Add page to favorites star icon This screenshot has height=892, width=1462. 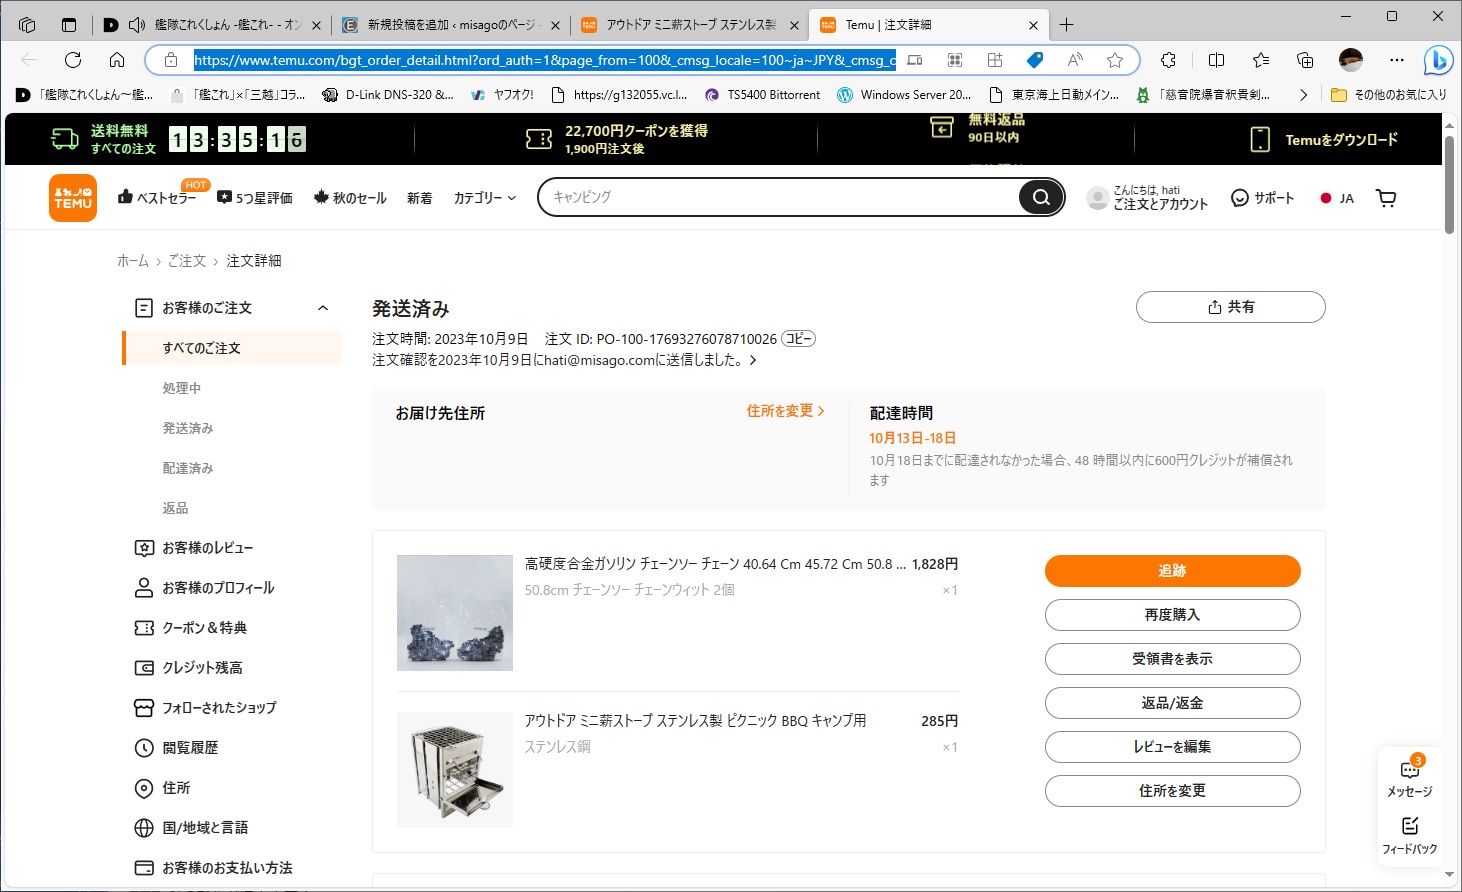pyautogui.click(x=1115, y=60)
